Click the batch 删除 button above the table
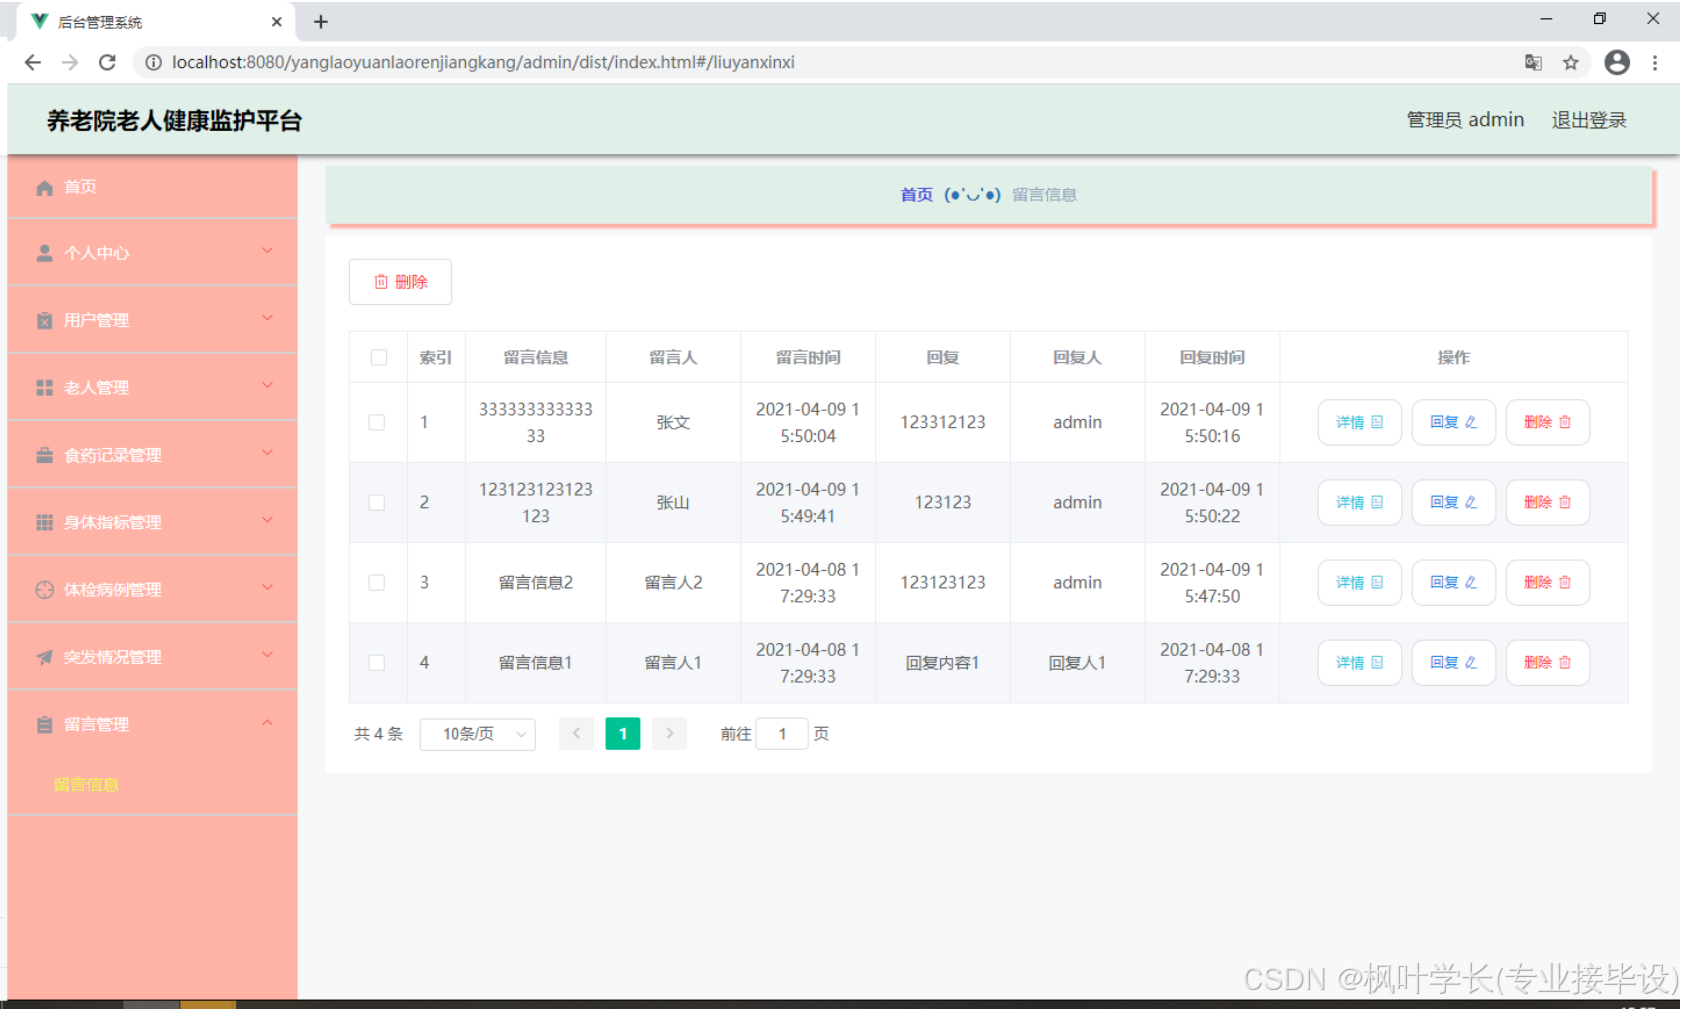 coord(400,282)
